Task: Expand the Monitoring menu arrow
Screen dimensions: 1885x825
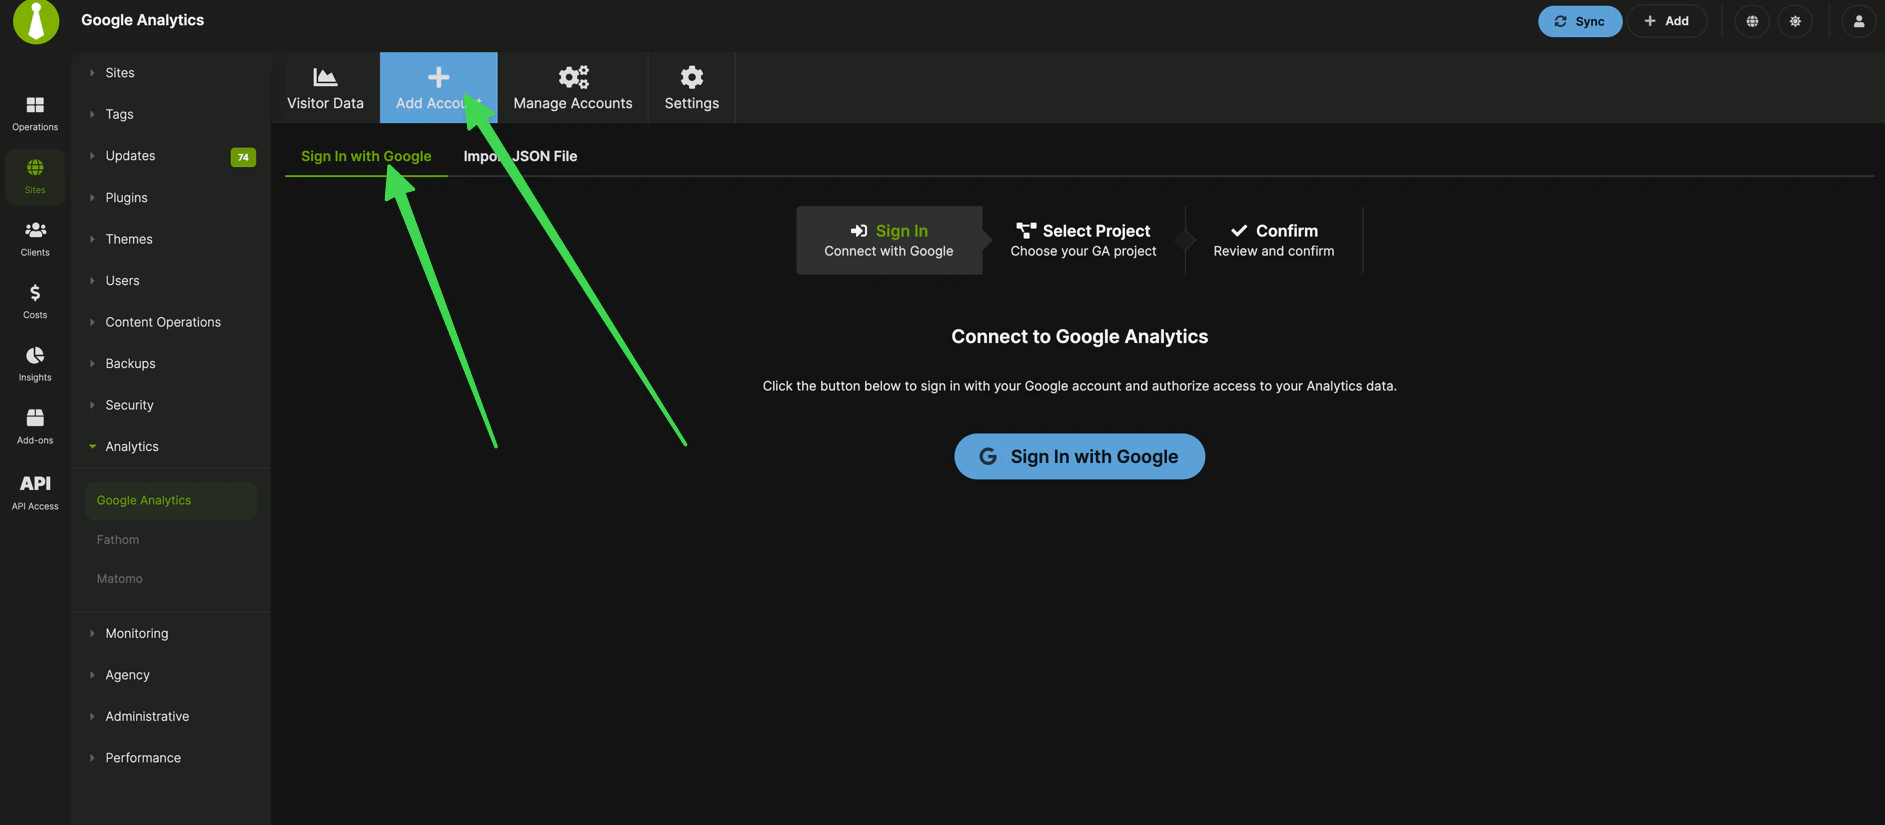Action: 92,634
